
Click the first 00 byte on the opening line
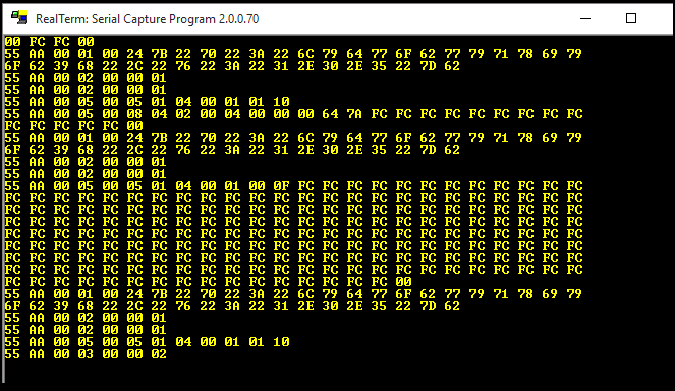click(x=12, y=42)
